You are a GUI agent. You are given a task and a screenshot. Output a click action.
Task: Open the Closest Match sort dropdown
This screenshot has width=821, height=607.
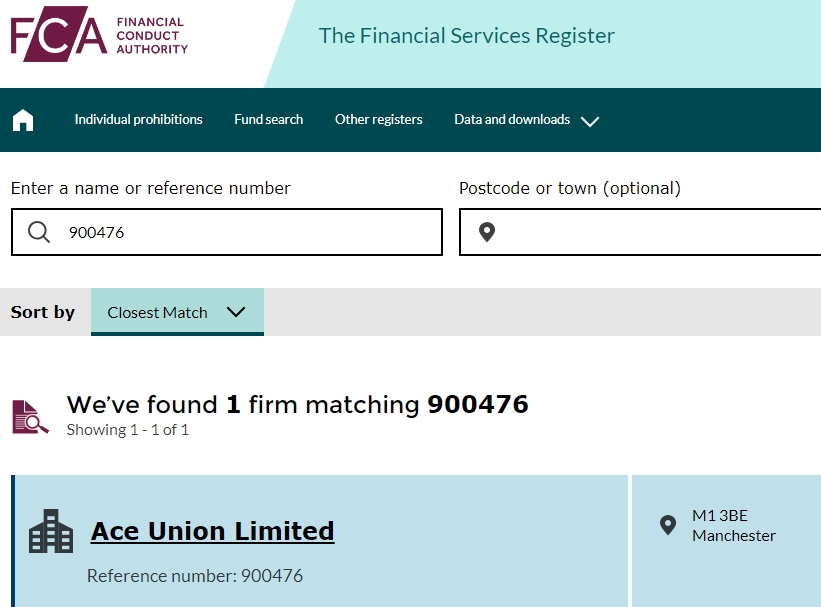pyautogui.click(x=177, y=312)
